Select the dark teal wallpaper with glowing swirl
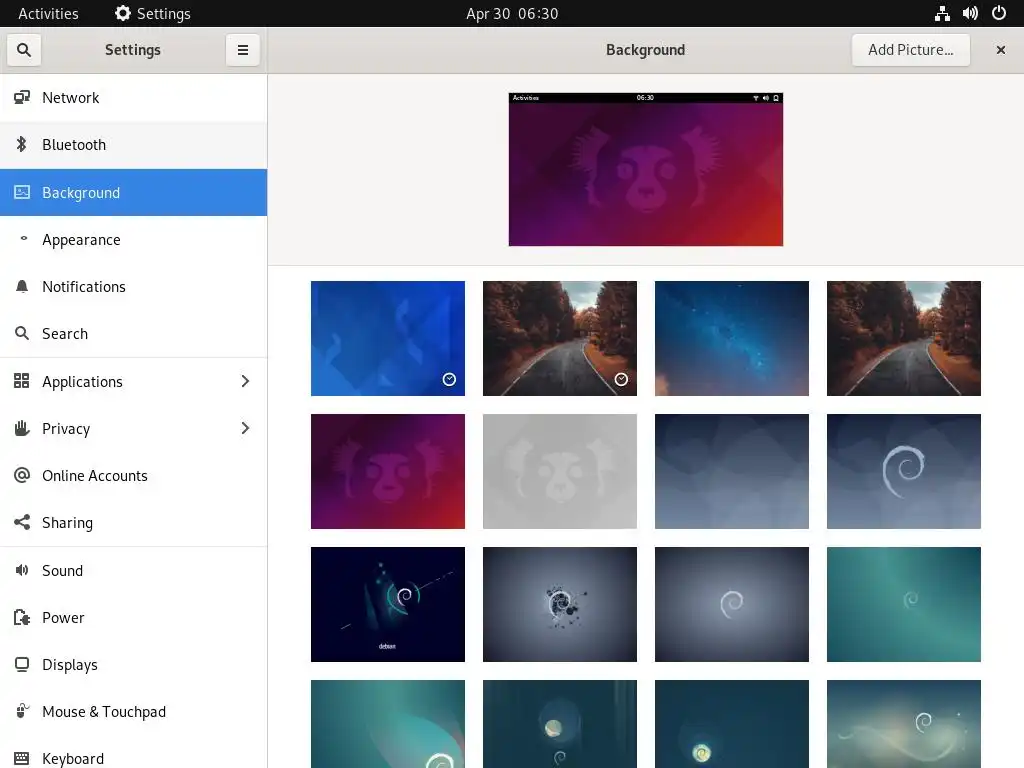 [x=731, y=724]
